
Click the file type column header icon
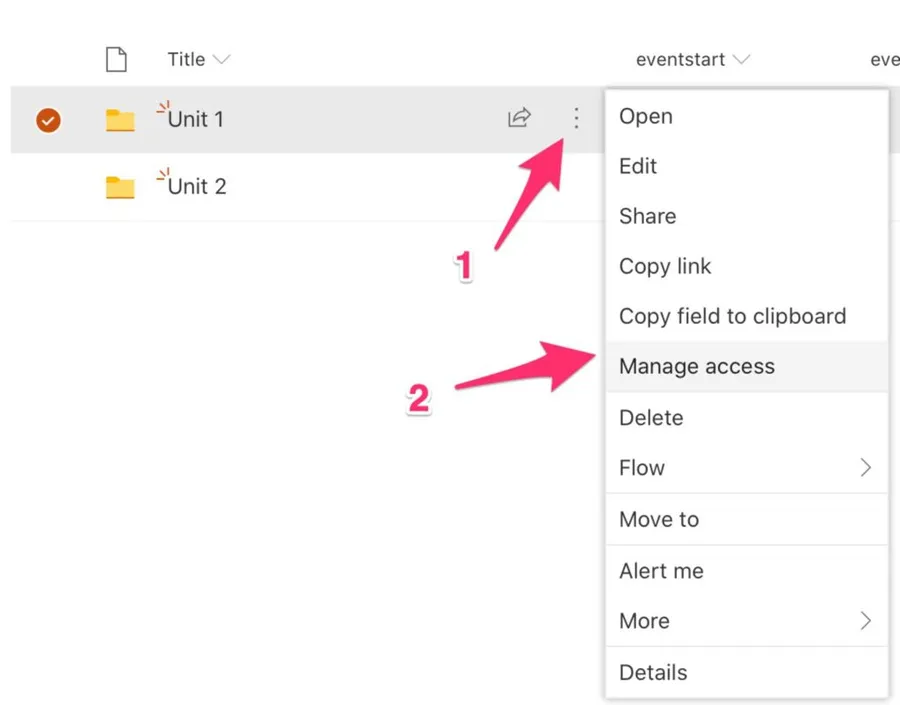(x=117, y=60)
